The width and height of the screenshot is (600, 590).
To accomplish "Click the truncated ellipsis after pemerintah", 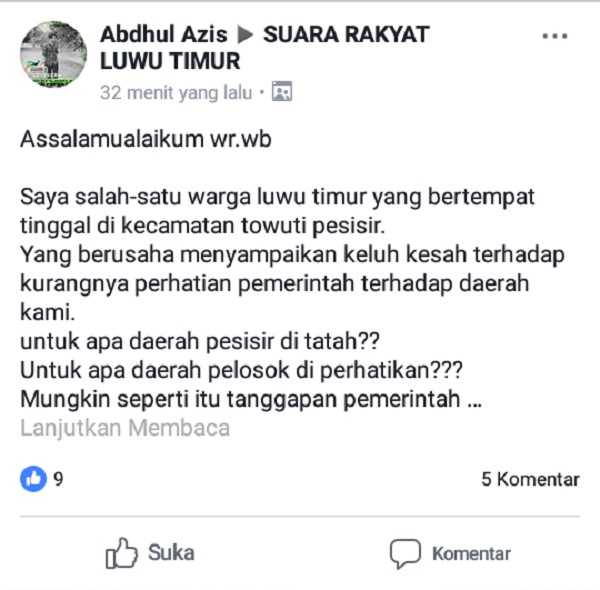I will 474,404.
